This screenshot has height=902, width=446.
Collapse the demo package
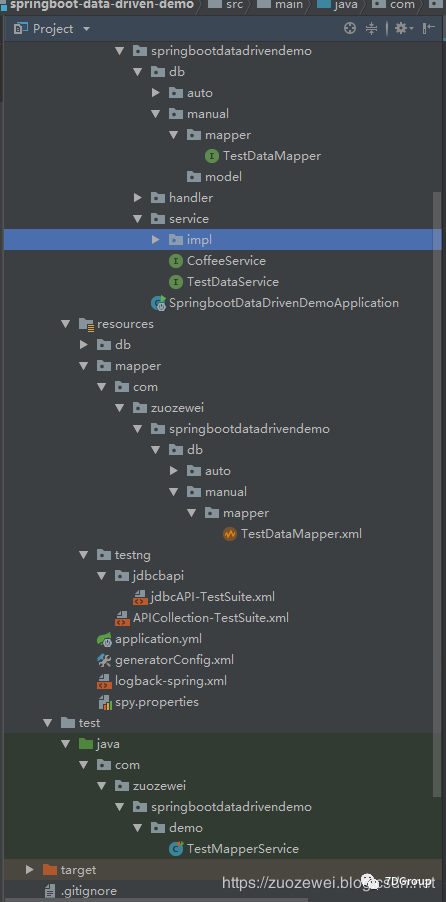coord(138,828)
